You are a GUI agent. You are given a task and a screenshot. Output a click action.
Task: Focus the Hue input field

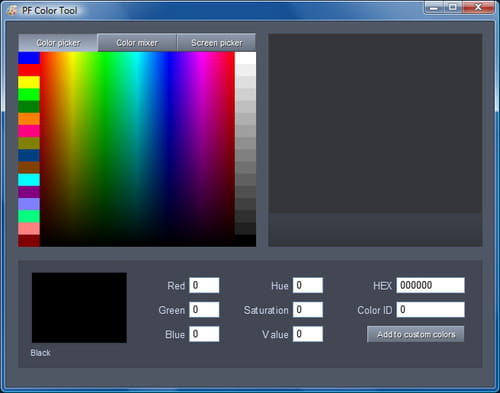pos(308,285)
